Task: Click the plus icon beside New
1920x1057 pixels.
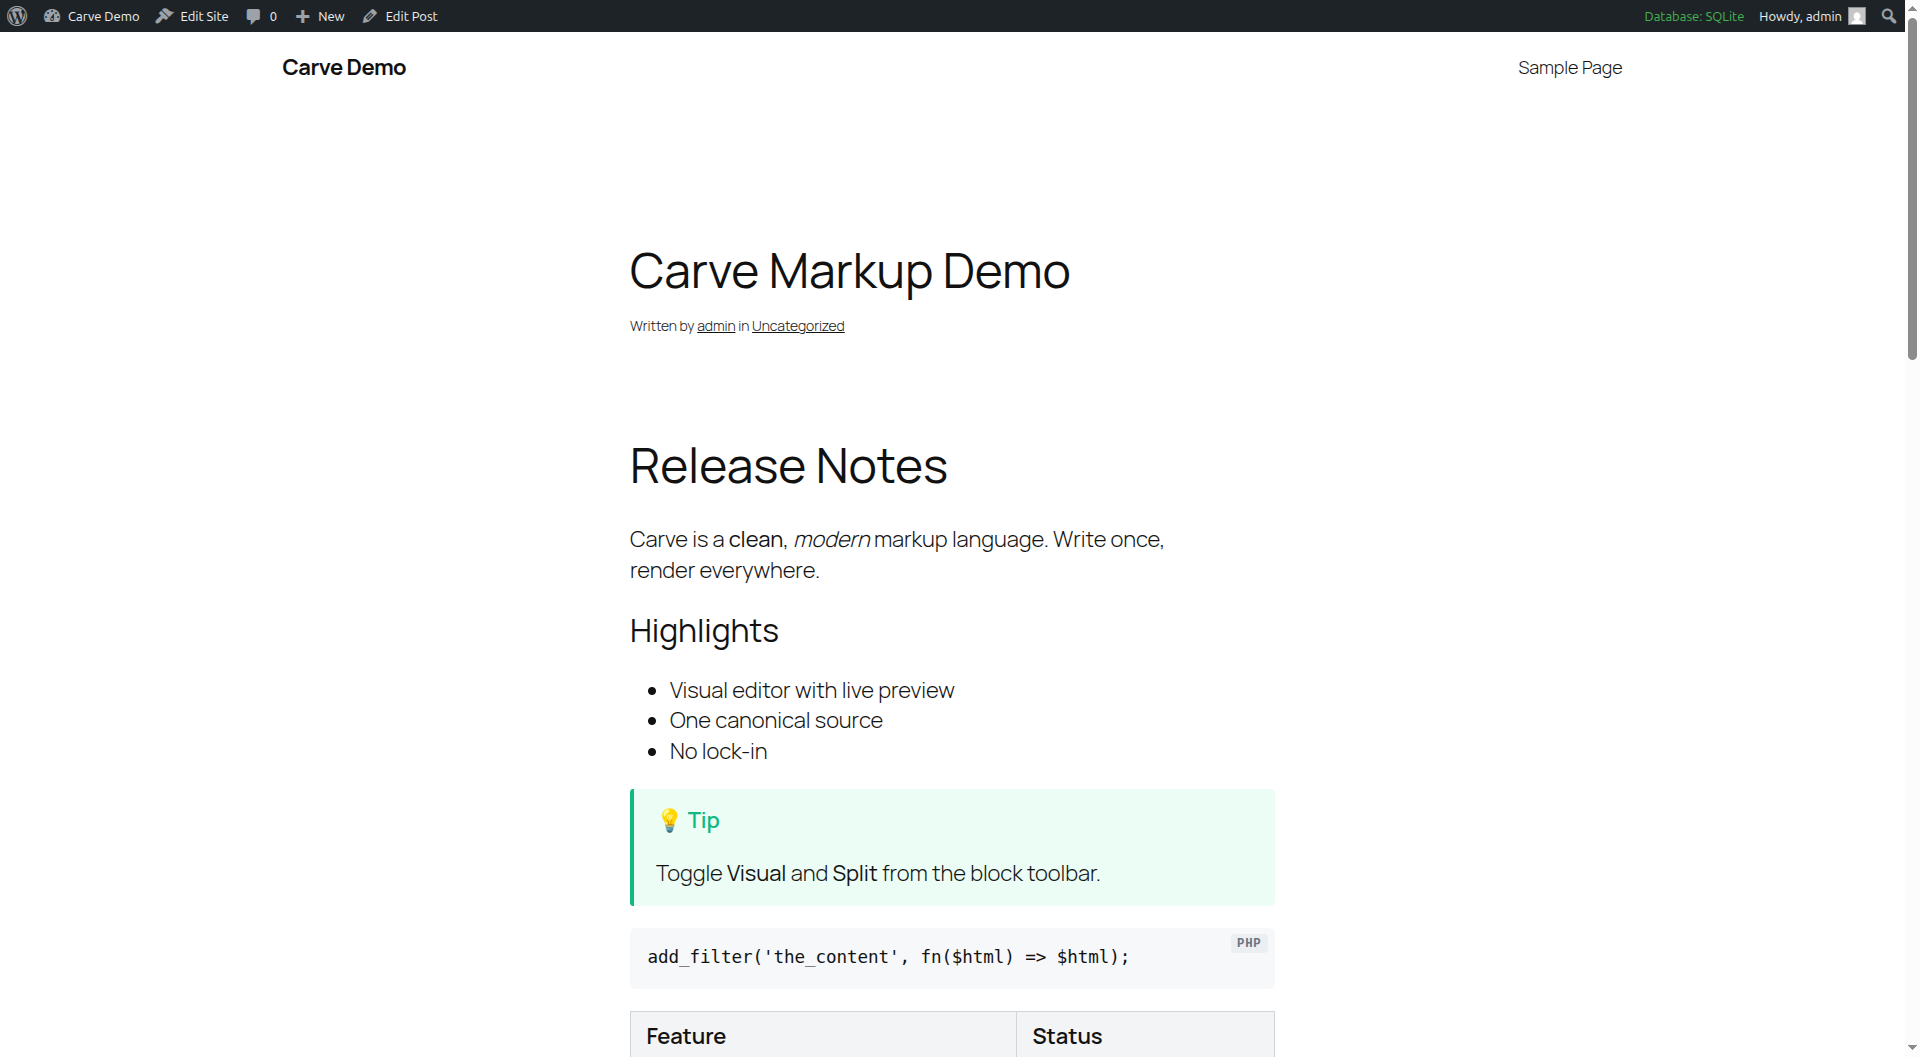Action: point(302,16)
